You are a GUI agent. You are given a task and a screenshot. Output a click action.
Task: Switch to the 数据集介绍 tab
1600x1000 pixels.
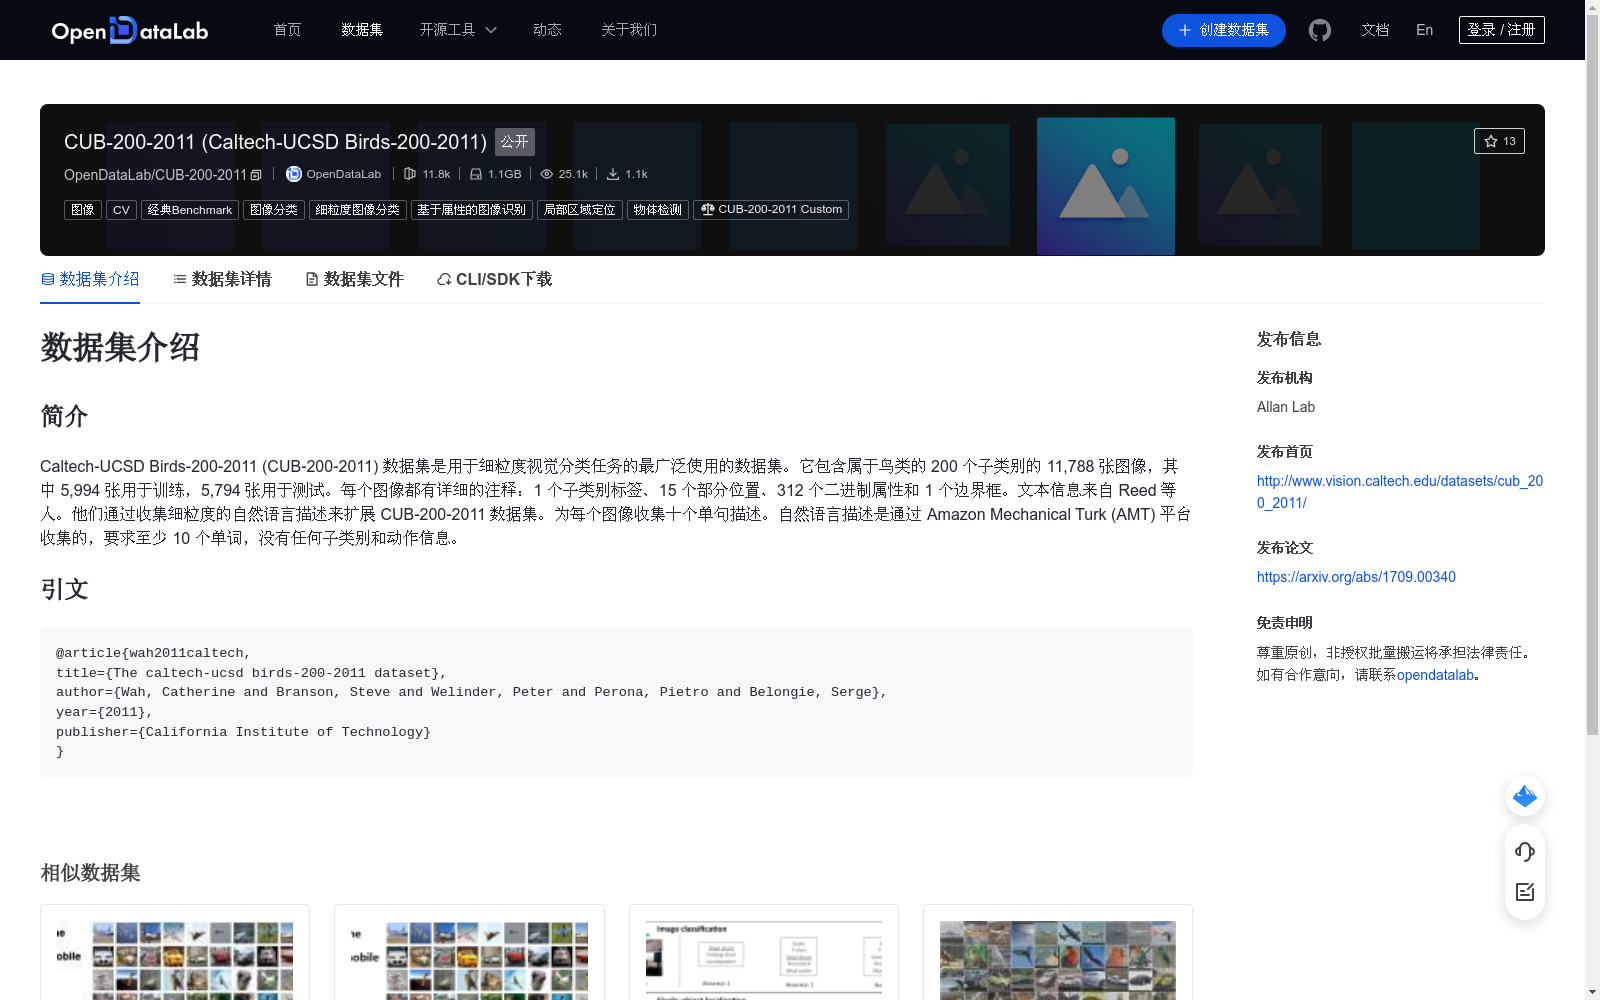click(90, 279)
